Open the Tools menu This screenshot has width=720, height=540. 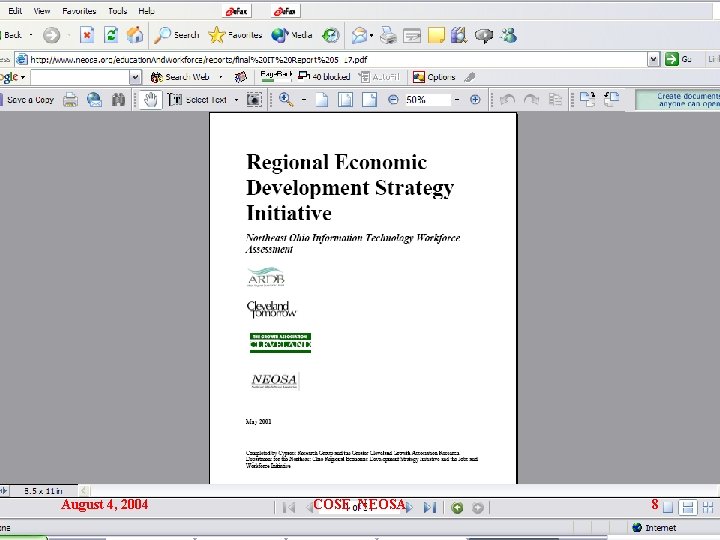[x=118, y=11]
